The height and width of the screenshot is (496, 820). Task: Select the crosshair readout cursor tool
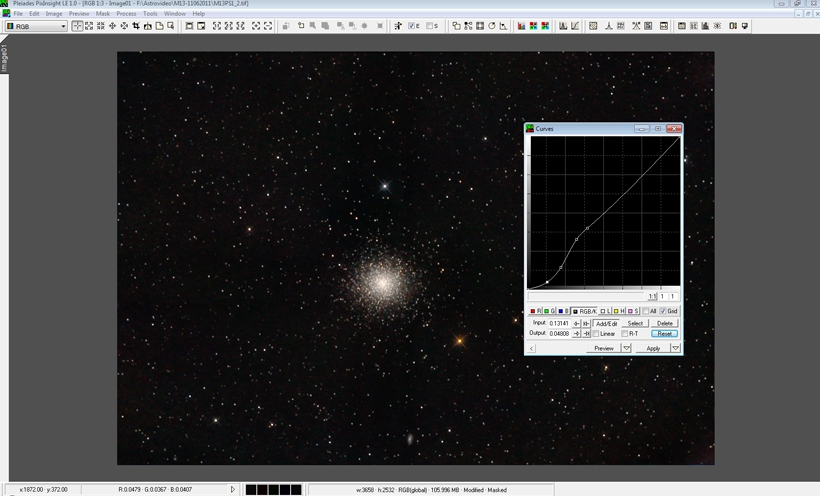pyautogui.click(x=77, y=26)
